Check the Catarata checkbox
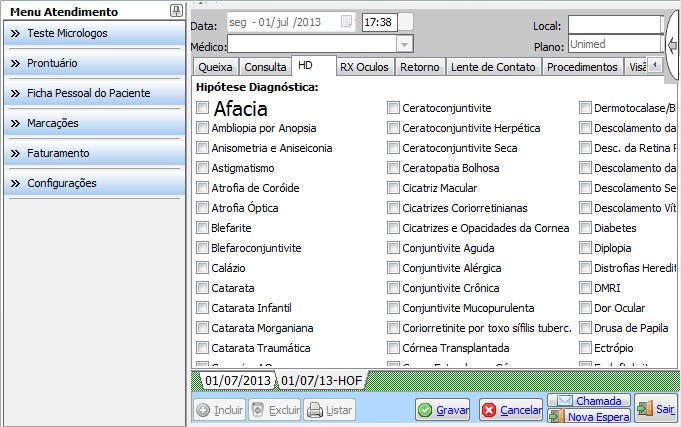Viewport: 681px width, 427px height. pos(203,288)
